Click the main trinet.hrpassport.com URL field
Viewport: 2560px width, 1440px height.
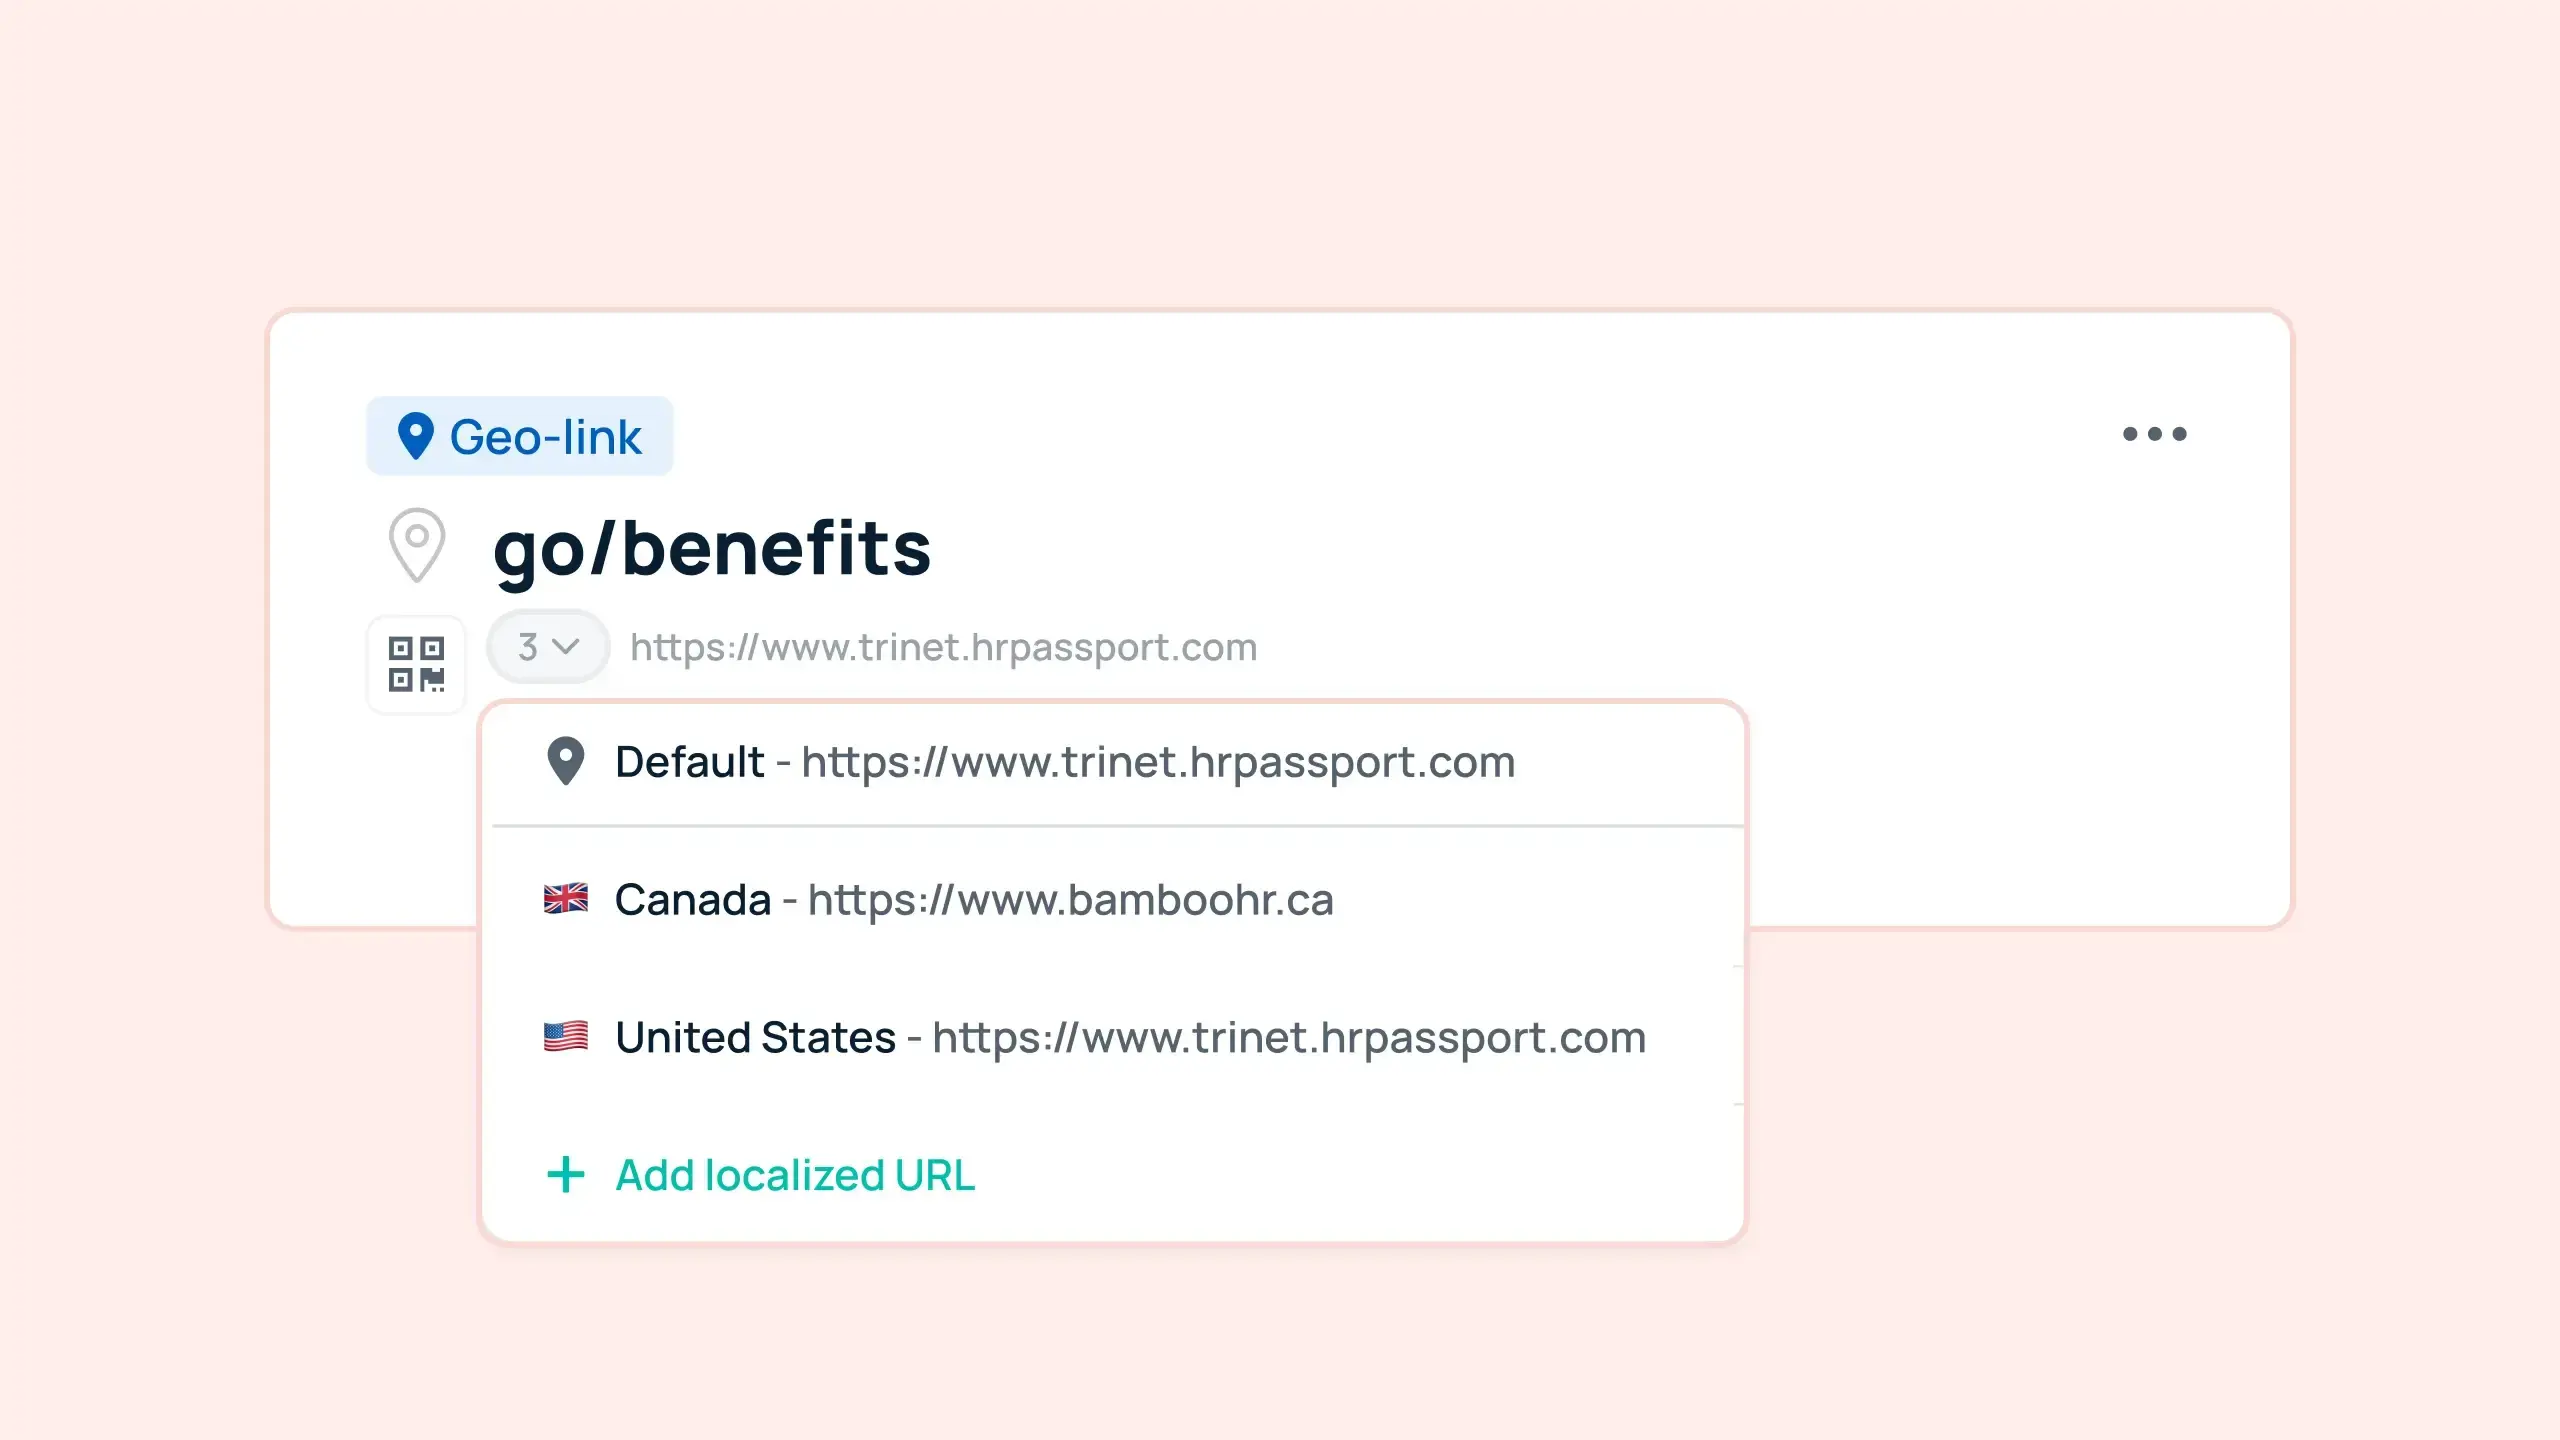pyautogui.click(x=944, y=646)
